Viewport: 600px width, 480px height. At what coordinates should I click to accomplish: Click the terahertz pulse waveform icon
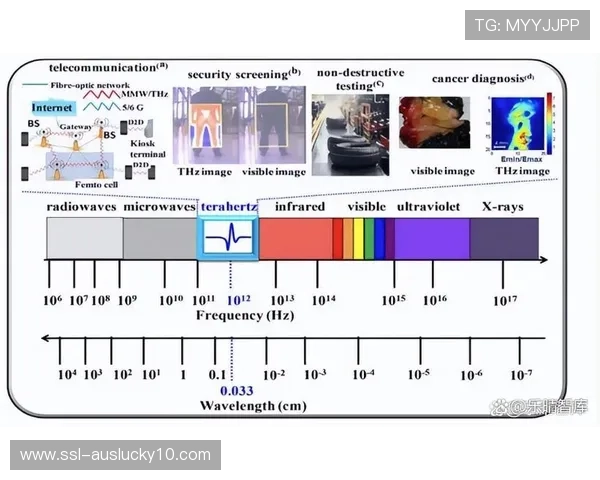[x=228, y=240]
